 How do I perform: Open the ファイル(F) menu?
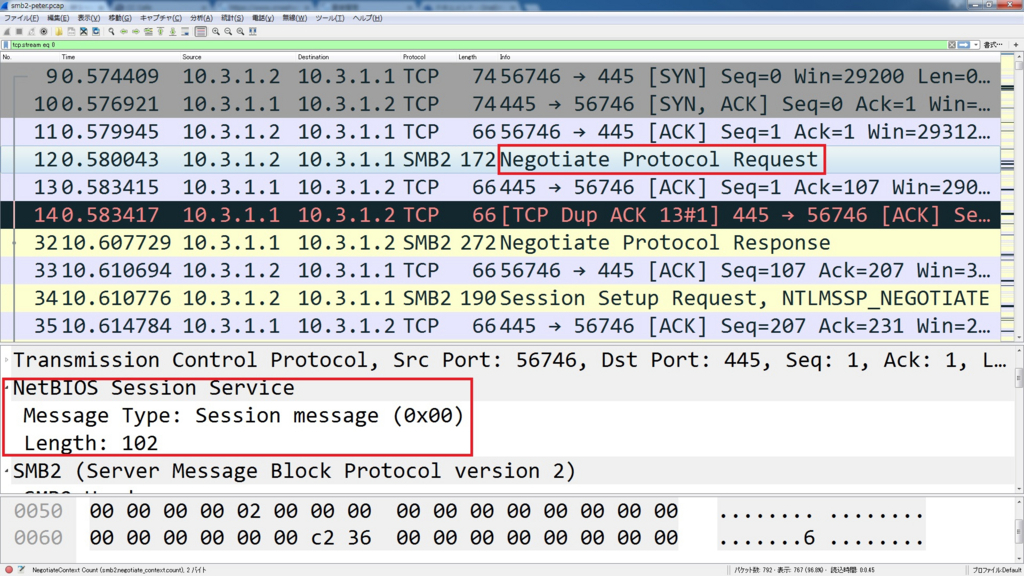(21, 18)
